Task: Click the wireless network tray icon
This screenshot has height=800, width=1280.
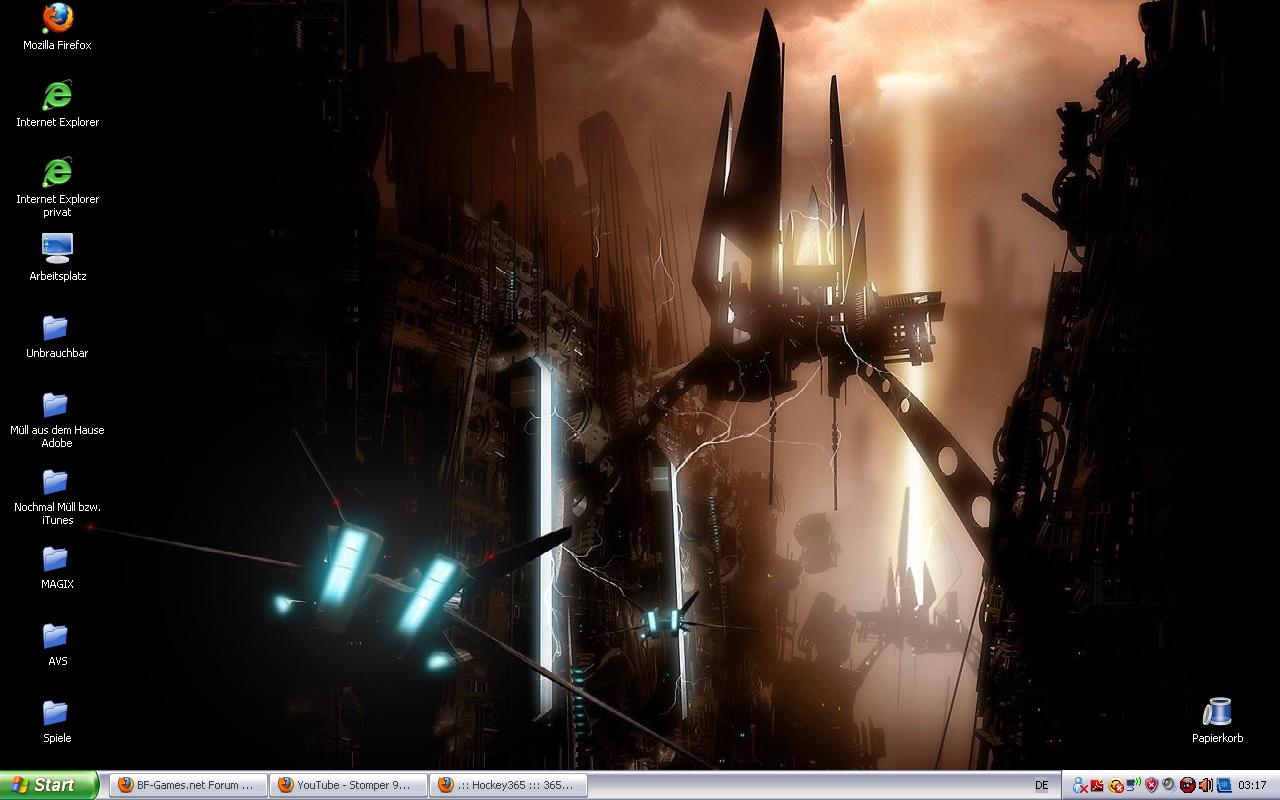Action: pyautogui.click(x=1133, y=784)
